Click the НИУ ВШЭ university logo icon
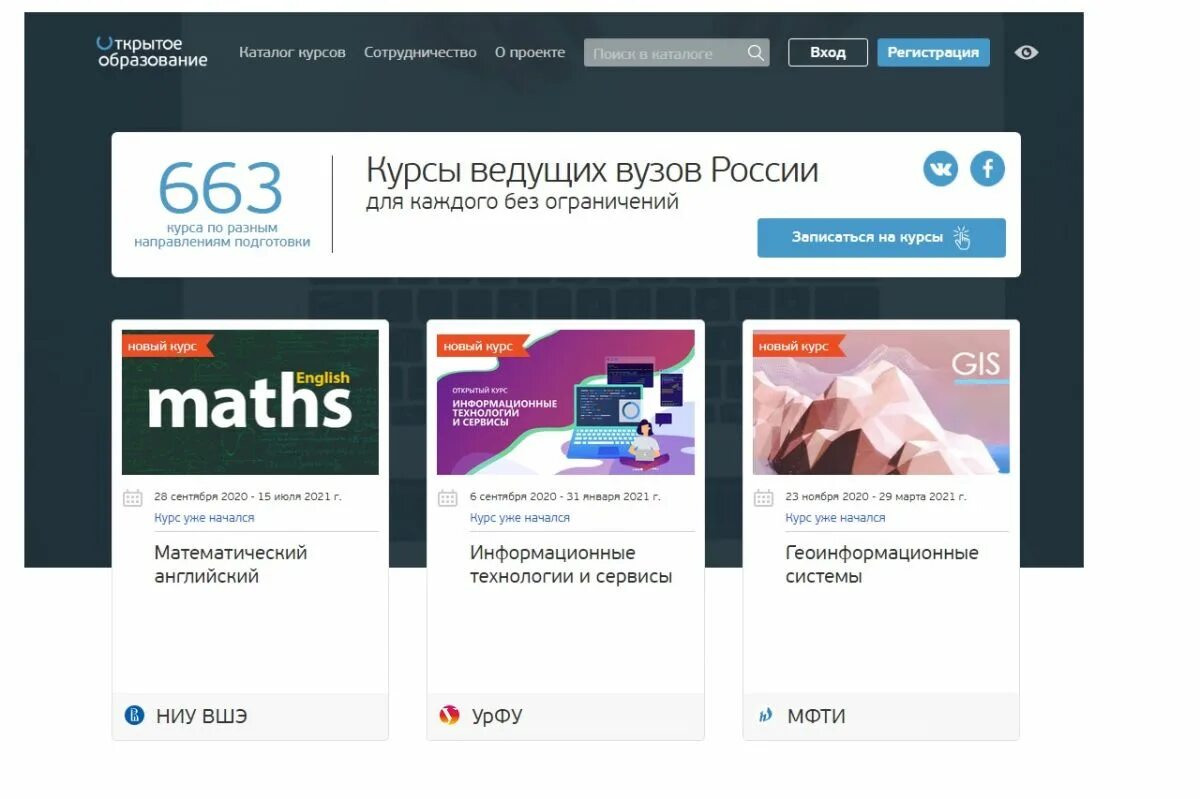Viewport: 1200px width, 799px height. tap(134, 716)
